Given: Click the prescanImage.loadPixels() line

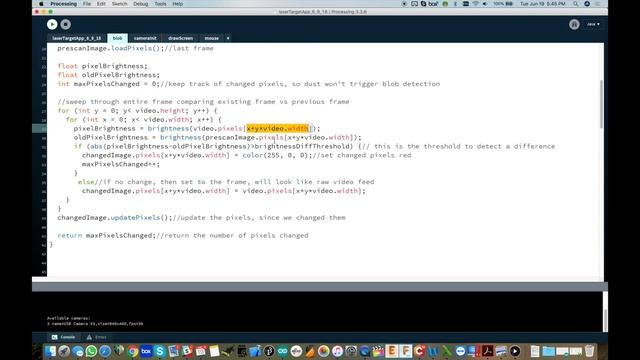Looking at the screenshot, I should (x=135, y=48).
